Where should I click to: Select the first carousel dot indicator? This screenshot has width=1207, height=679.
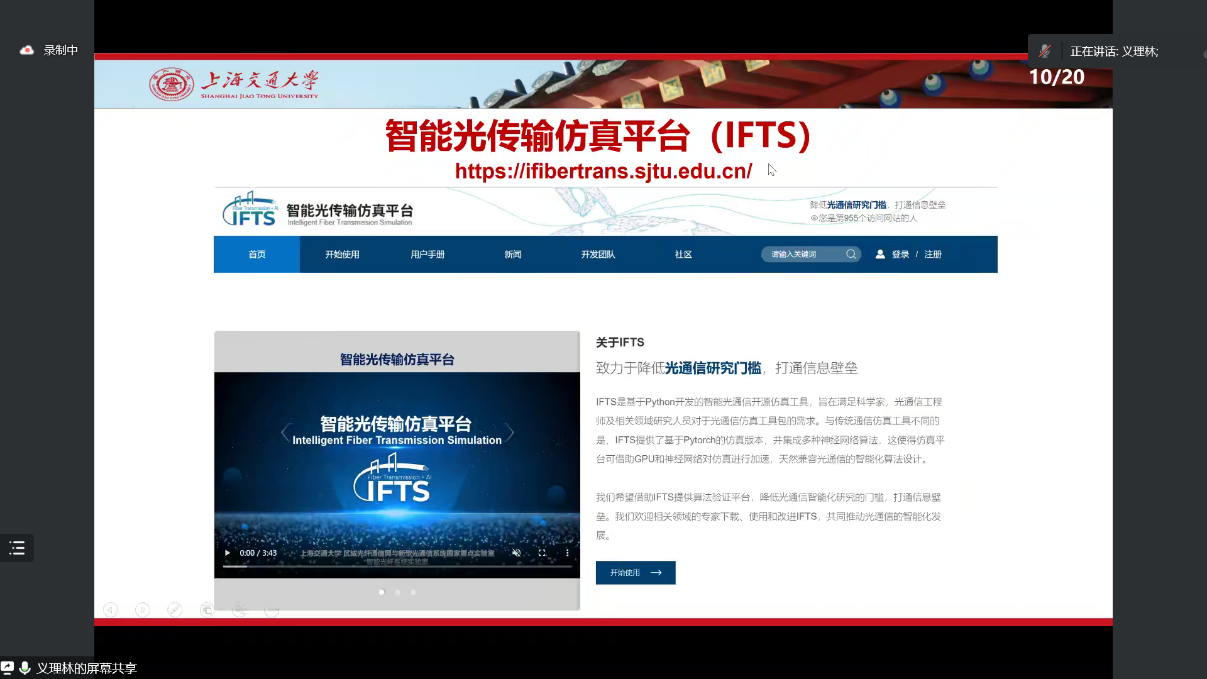tap(381, 592)
